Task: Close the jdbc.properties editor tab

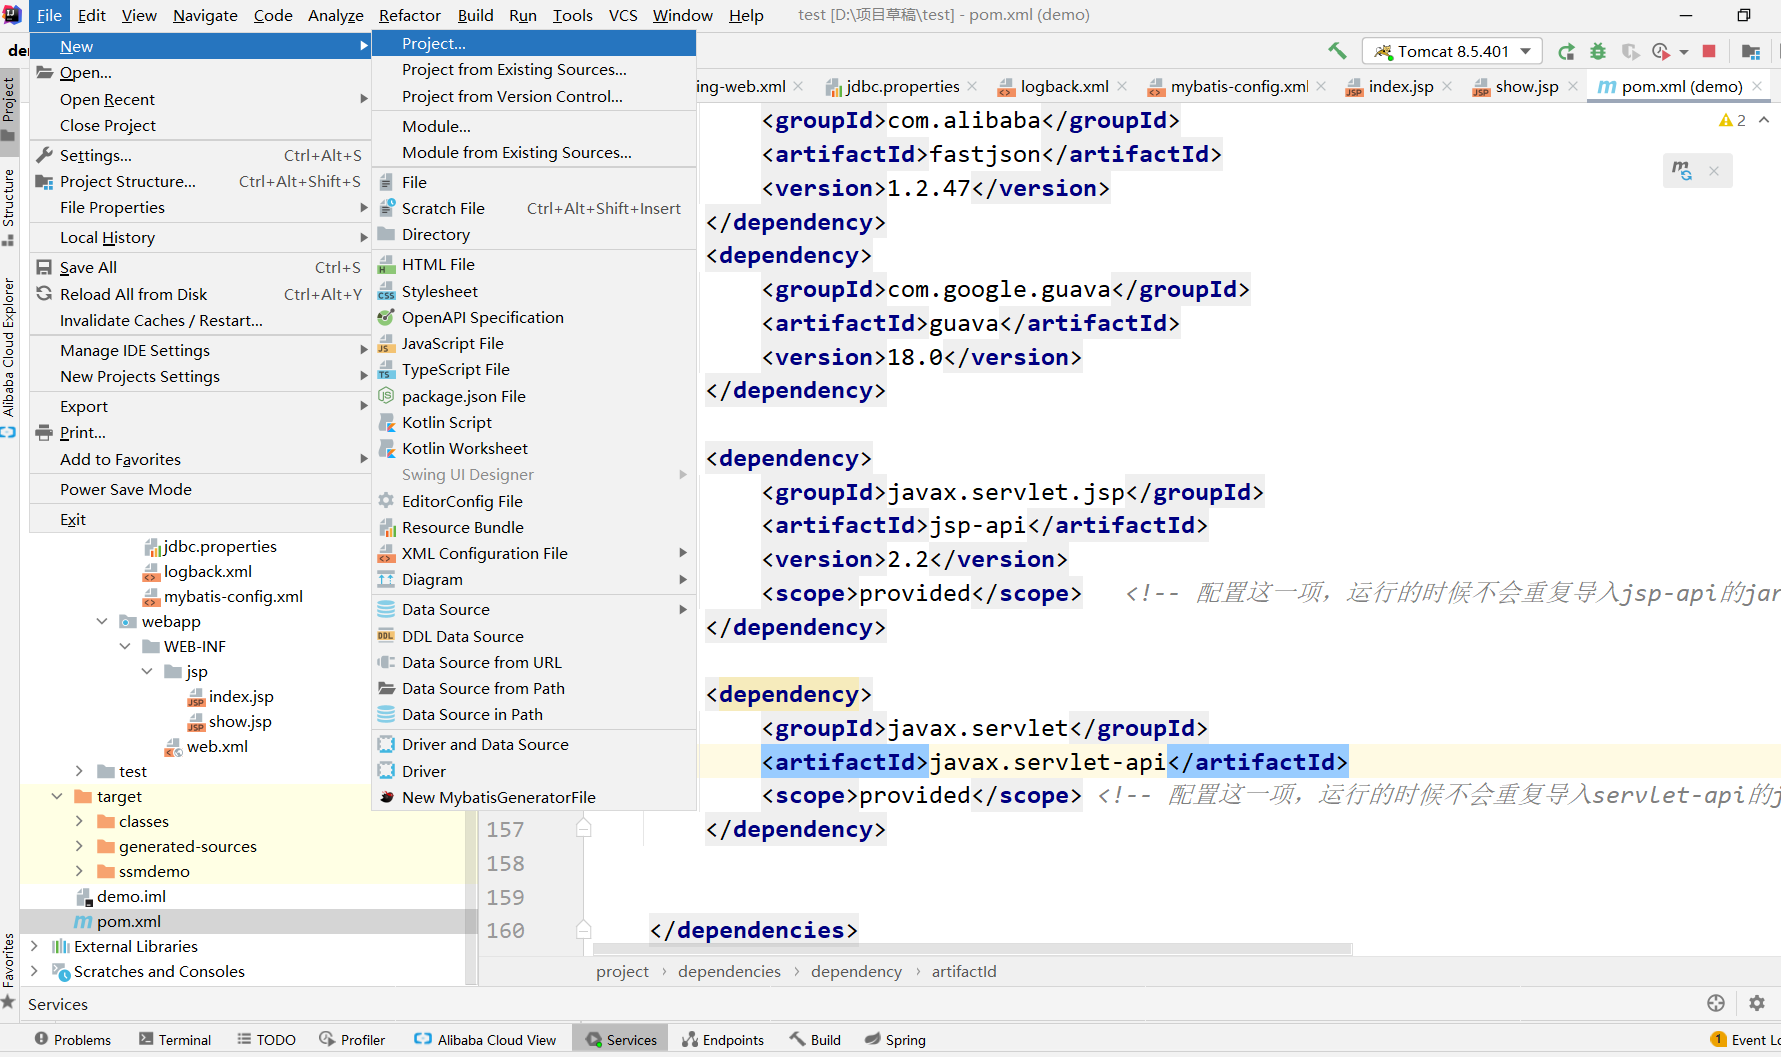Action: [x=972, y=87]
